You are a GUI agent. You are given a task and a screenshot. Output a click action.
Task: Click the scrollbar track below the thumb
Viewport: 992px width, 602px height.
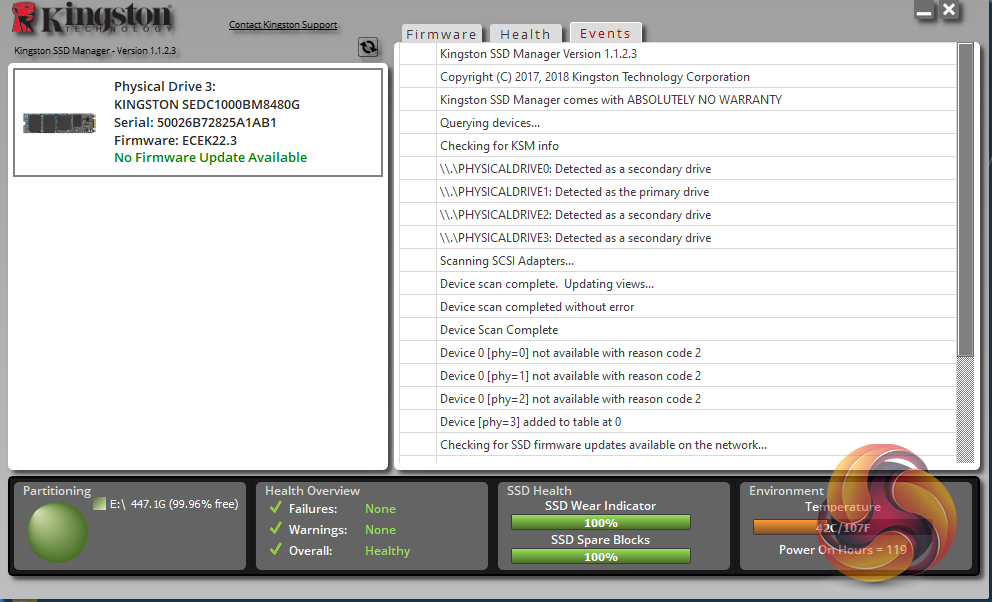[x=965, y=409]
